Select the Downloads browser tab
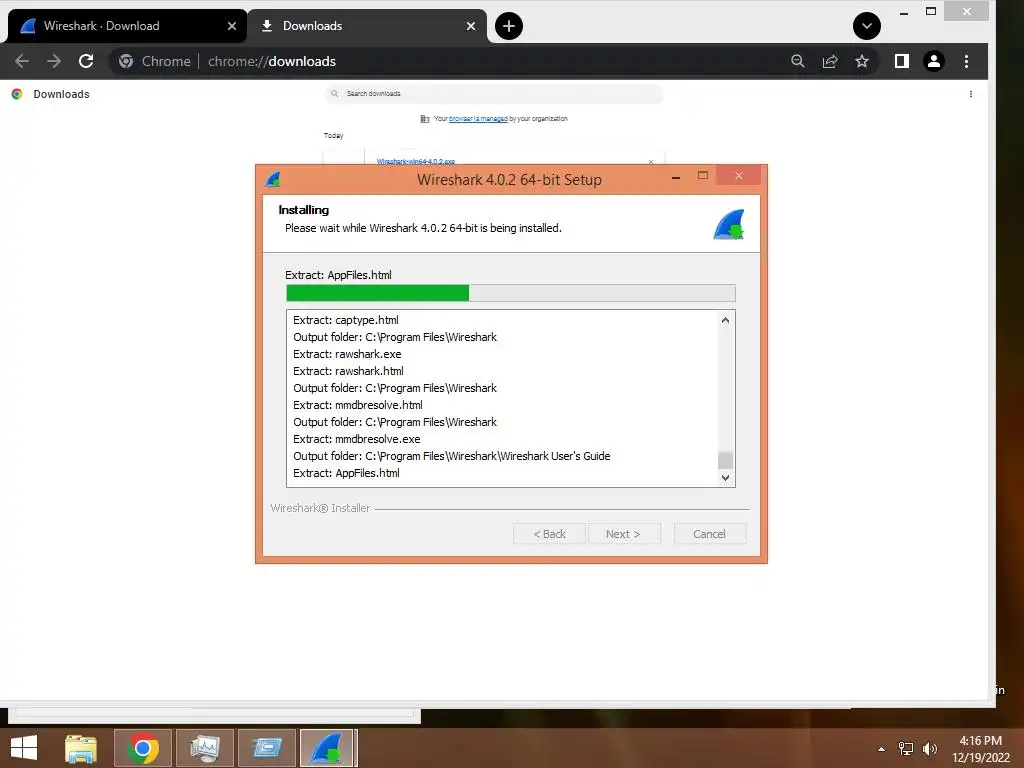The width and height of the screenshot is (1024, 768). coord(367,26)
